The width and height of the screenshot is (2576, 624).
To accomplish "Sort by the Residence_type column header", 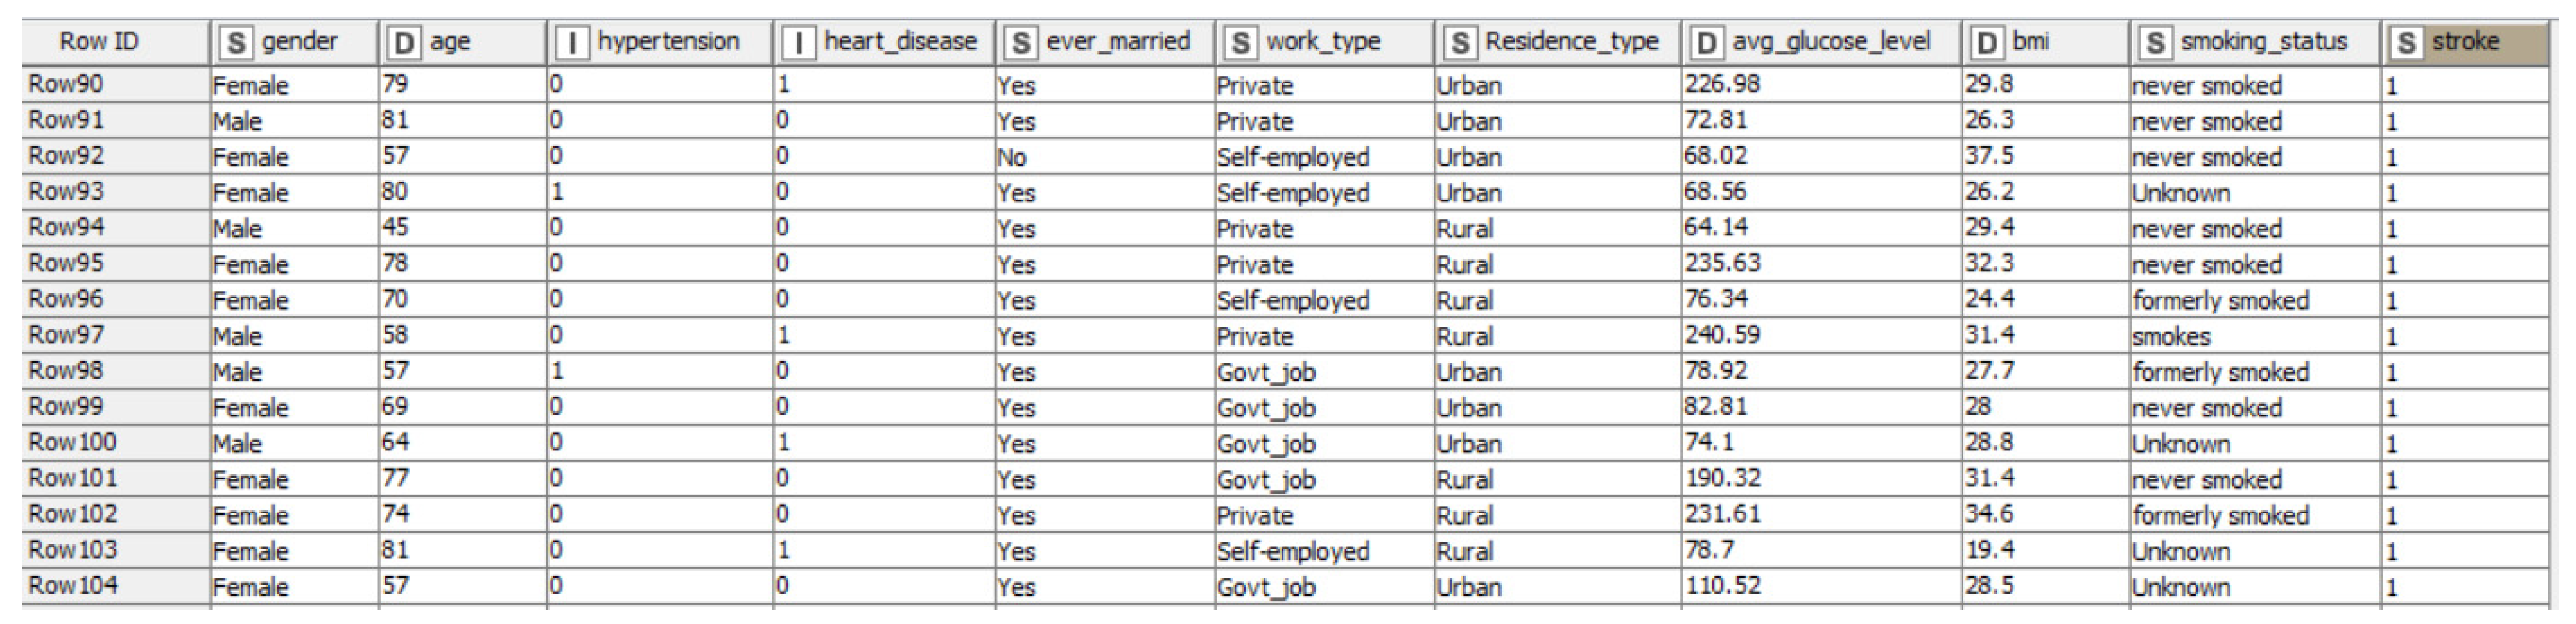I will pyautogui.click(x=1571, y=42).
